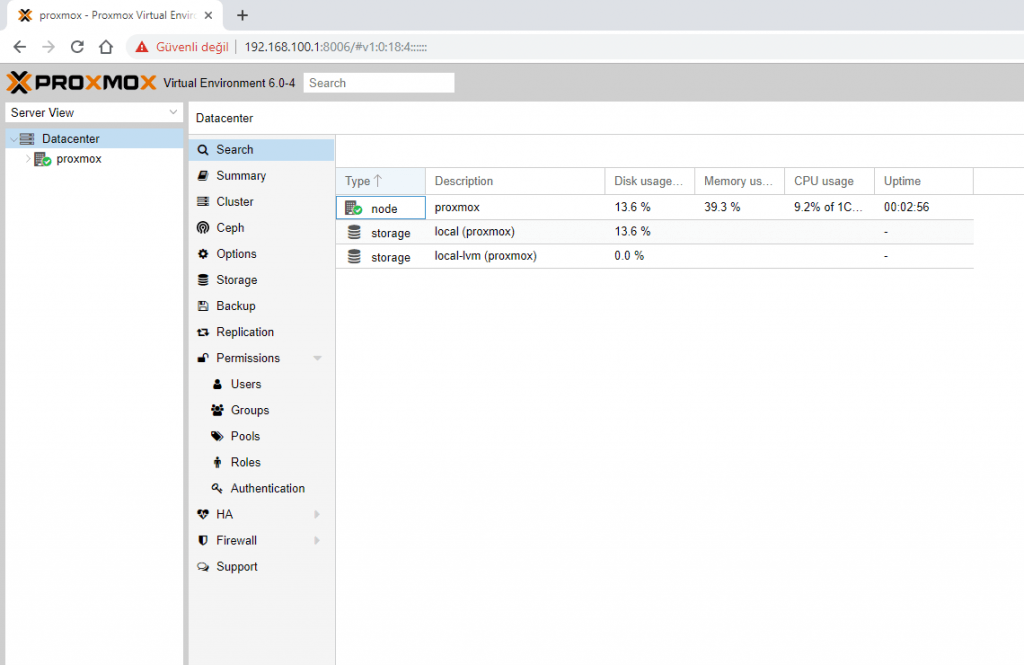Expand the proxmox node in tree
This screenshot has width=1024, height=665.
[x=27, y=159]
